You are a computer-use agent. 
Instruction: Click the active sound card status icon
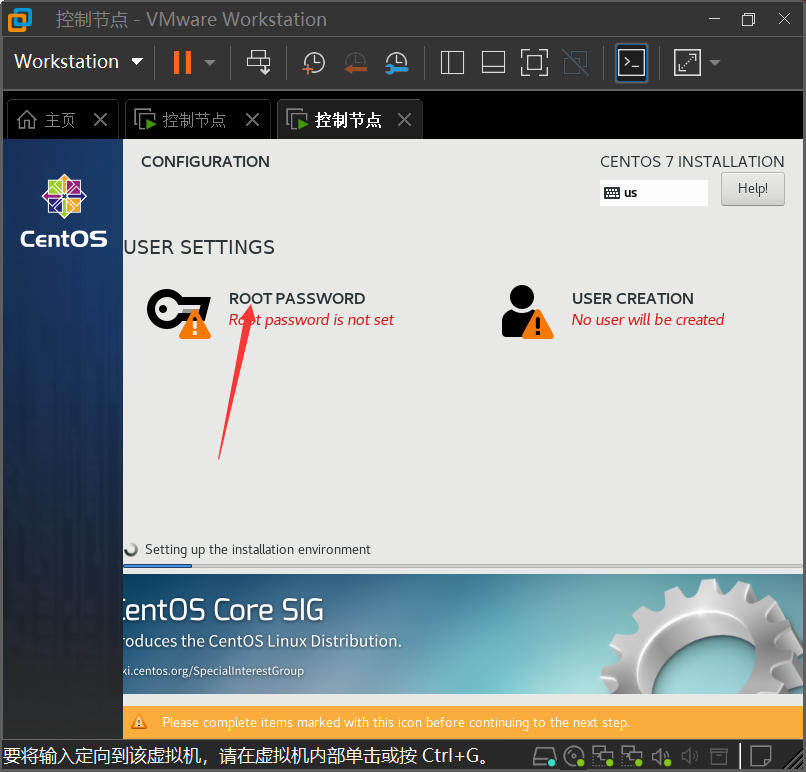coord(661,756)
